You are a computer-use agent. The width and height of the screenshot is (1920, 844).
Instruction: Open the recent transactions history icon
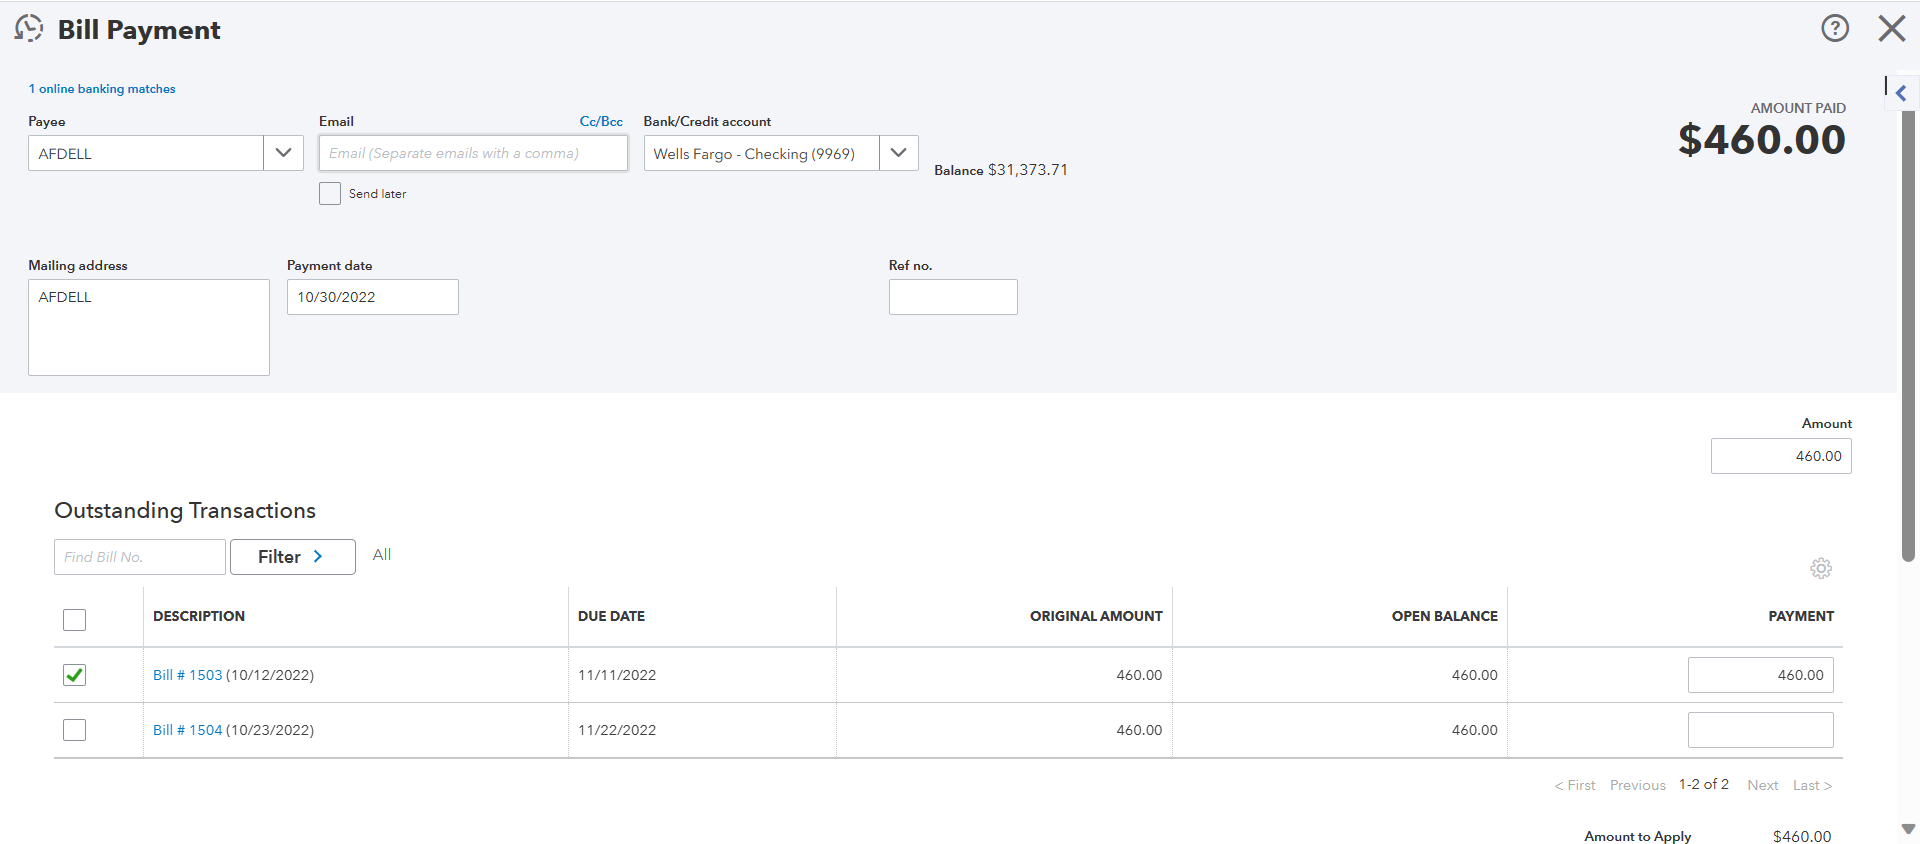click(x=29, y=29)
